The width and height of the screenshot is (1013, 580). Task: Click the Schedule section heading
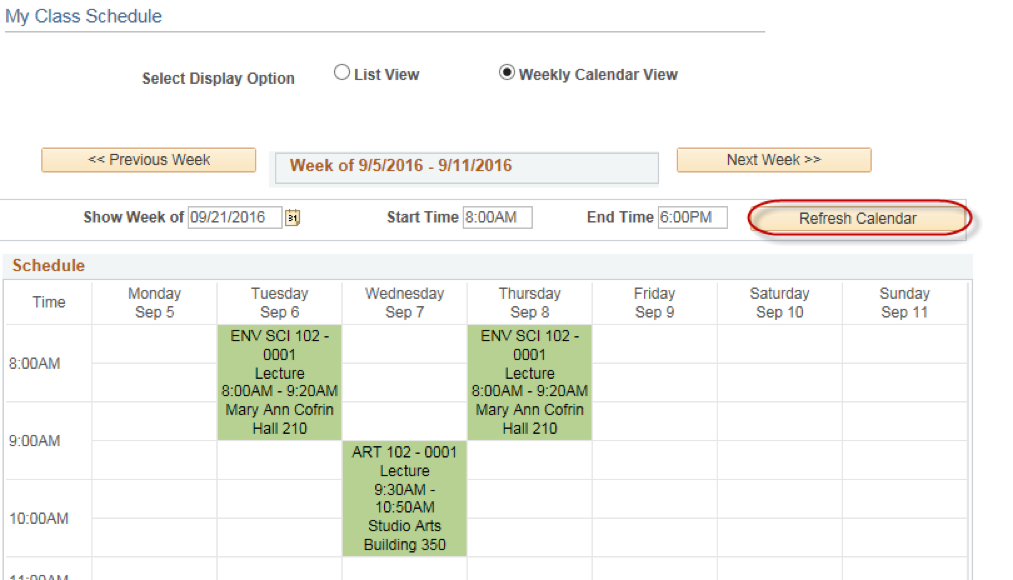48,266
